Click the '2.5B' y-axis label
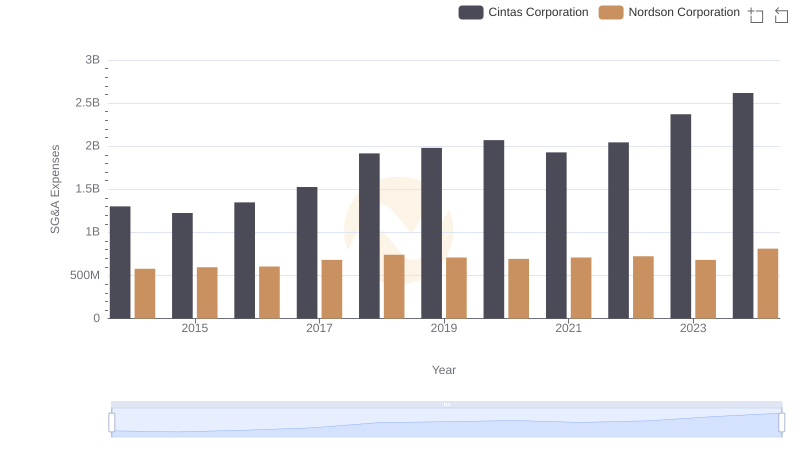This screenshot has width=800, height=461. pyautogui.click(x=88, y=103)
